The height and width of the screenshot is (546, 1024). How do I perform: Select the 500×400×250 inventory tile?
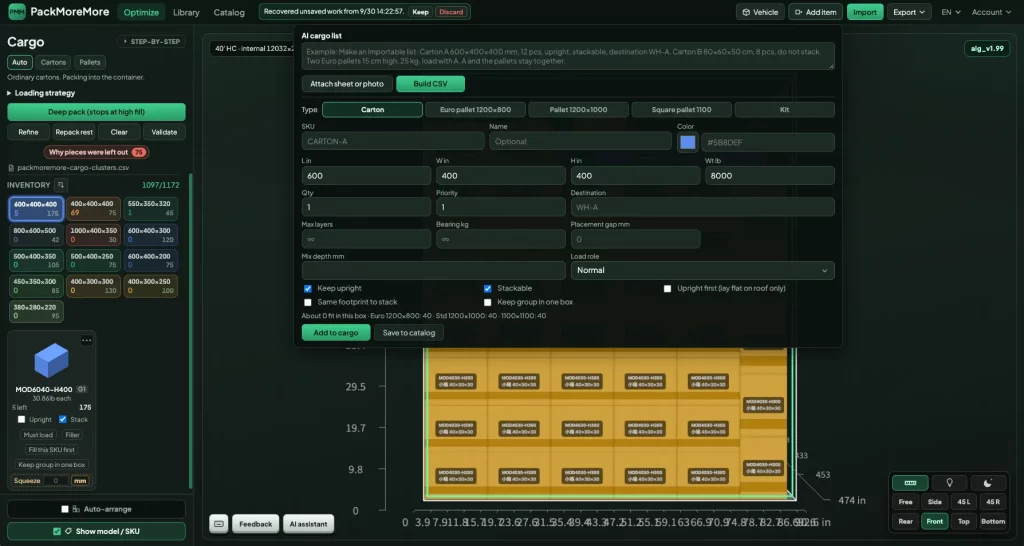point(93,261)
